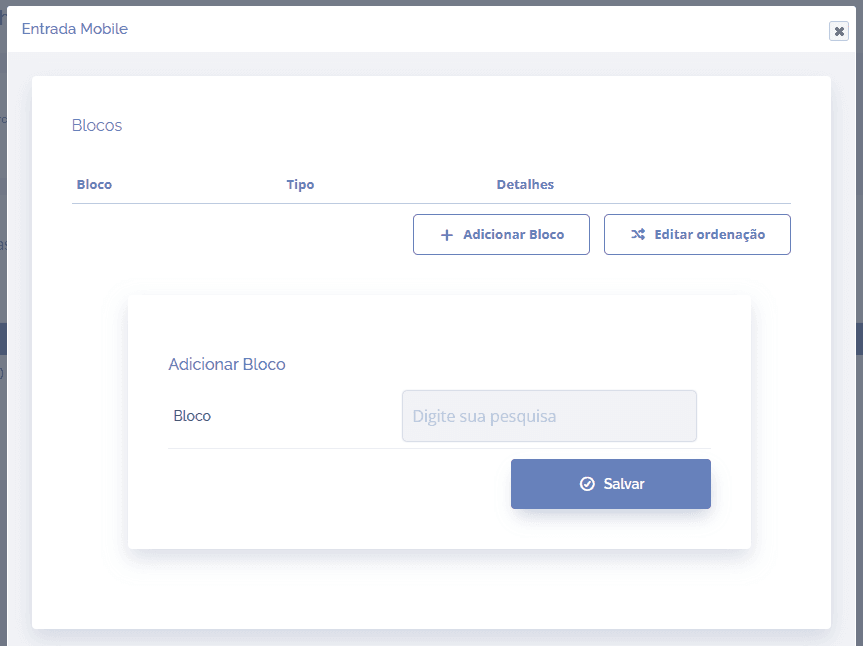
Task: Select the Tipo column header
Action: [x=300, y=184]
